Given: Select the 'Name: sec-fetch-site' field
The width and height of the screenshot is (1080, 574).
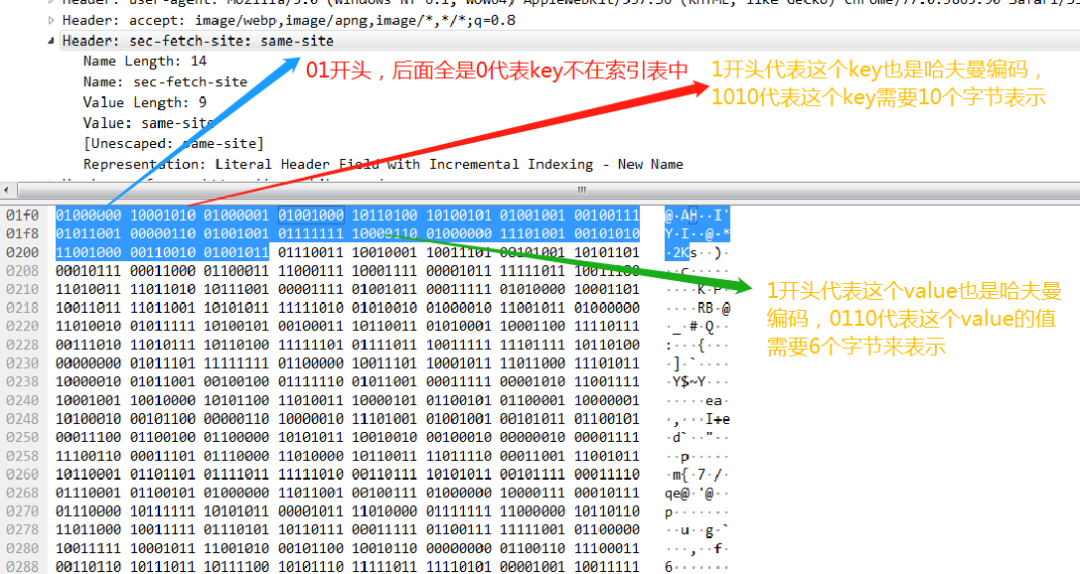Looking at the screenshot, I should point(165,82).
